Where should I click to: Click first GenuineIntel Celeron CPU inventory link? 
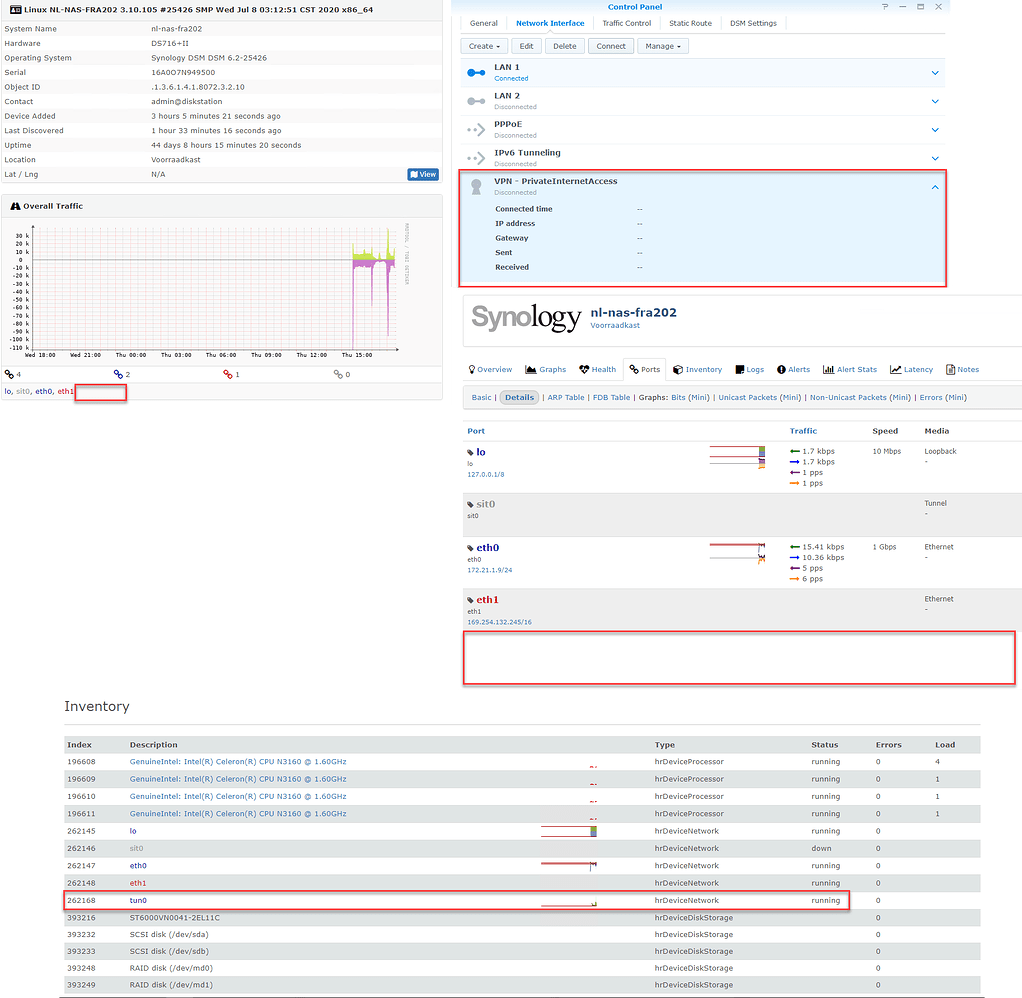point(238,761)
